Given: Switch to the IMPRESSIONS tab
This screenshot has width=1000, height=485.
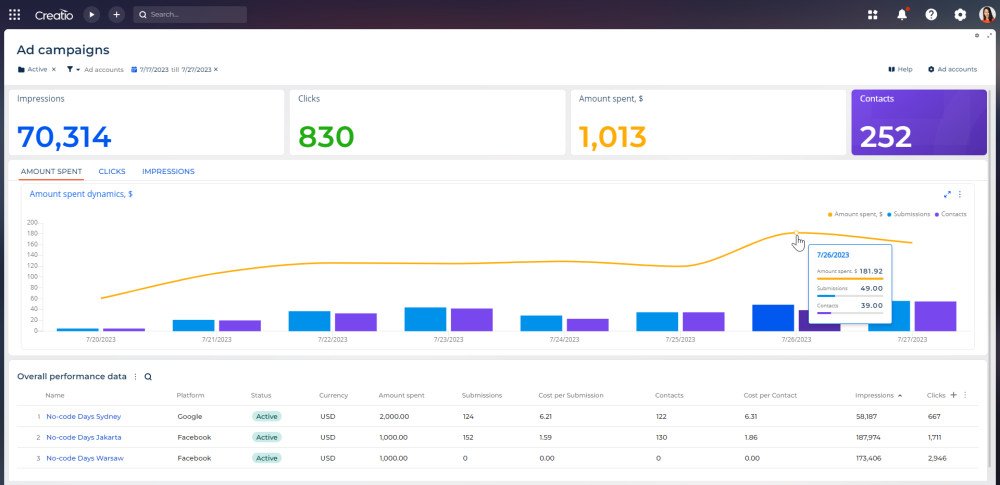Looking at the screenshot, I should coord(168,172).
